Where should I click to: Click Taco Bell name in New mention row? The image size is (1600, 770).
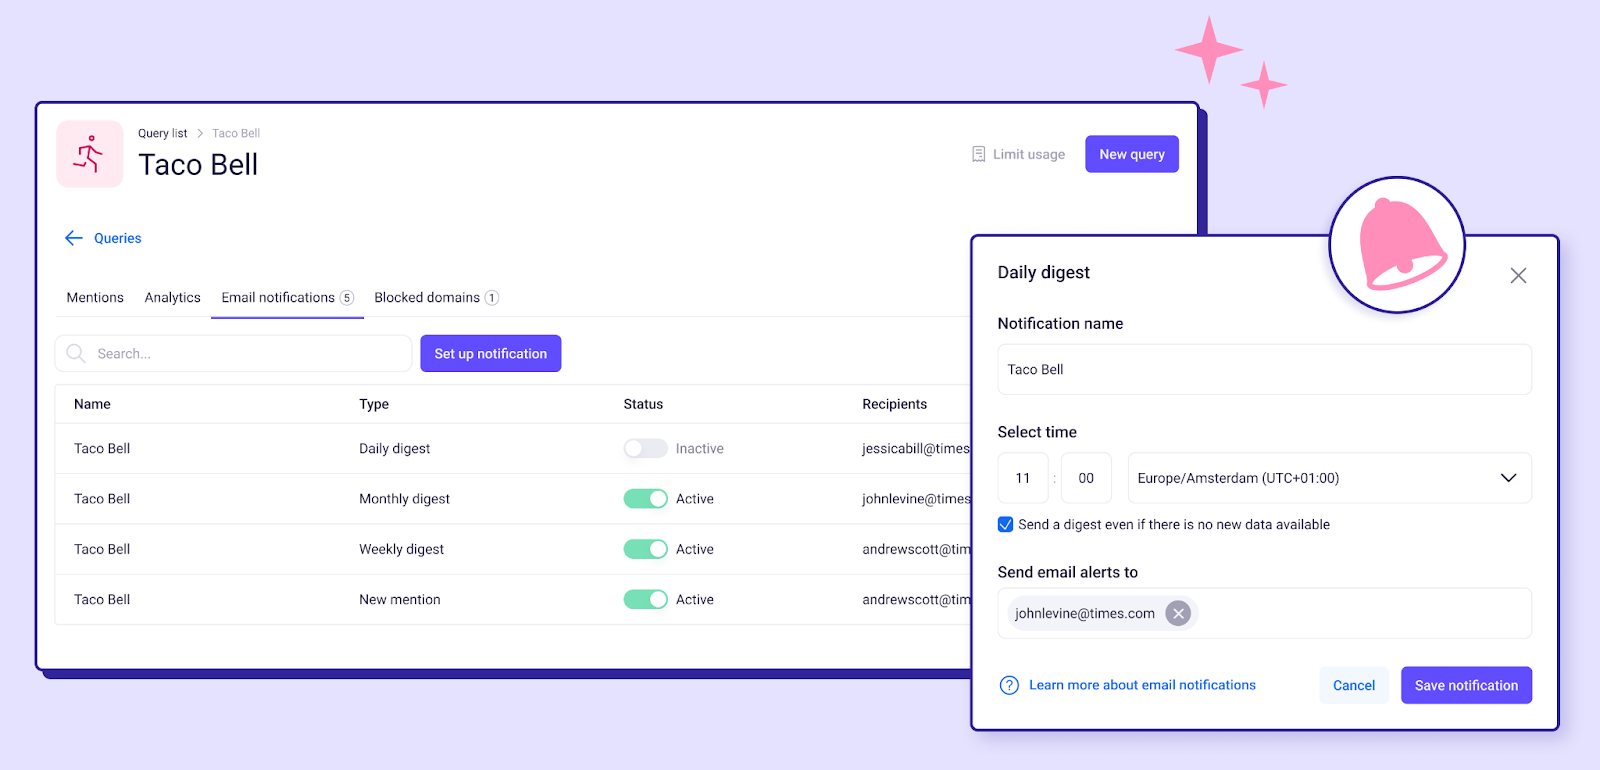pyautogui.click(x=102, y=599)
